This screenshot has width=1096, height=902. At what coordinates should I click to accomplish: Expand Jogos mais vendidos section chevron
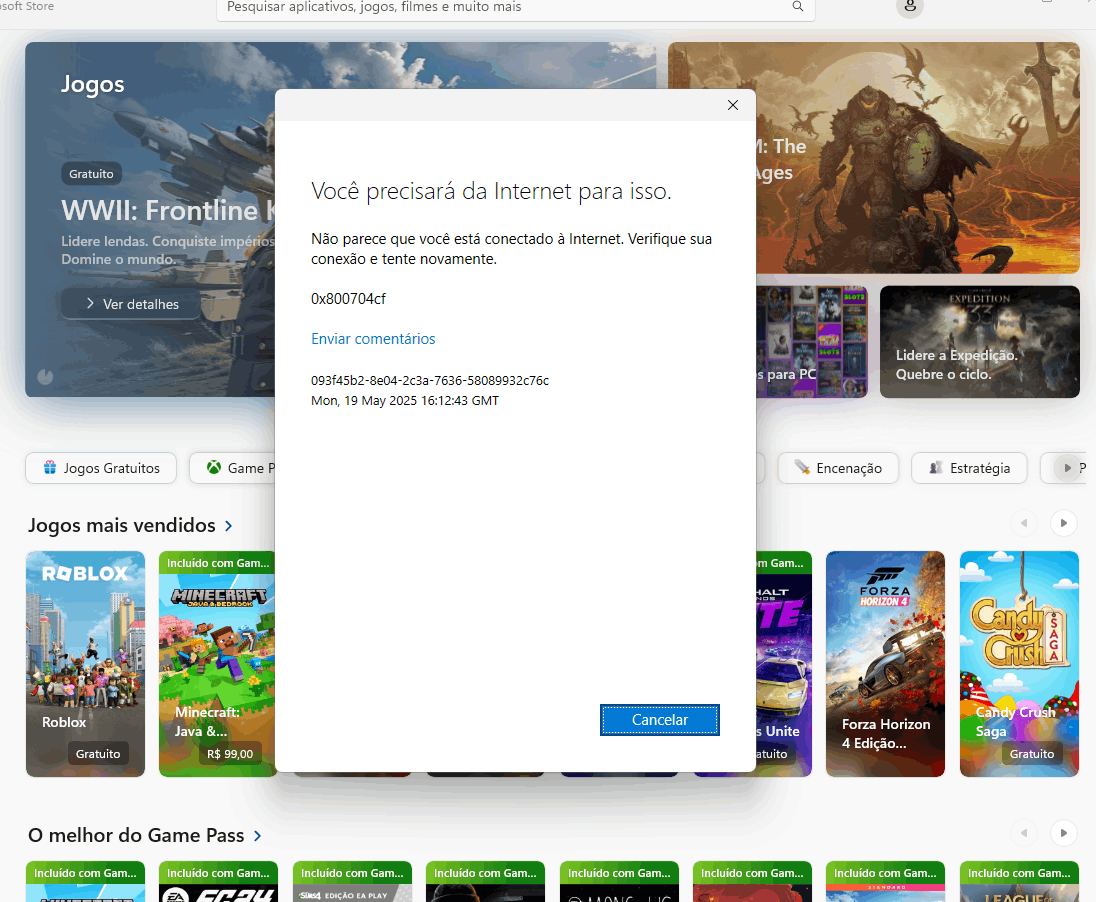point(229,526)
